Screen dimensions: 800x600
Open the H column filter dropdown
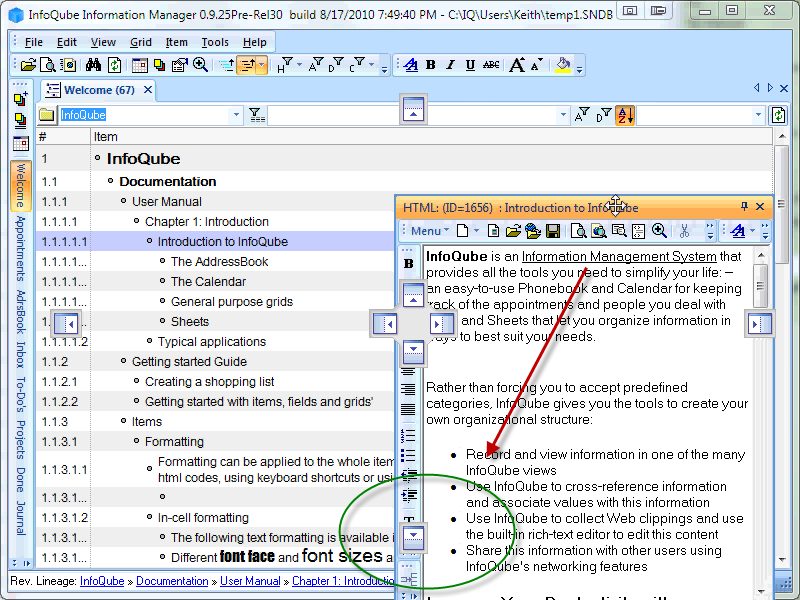(x=299, y=65)
